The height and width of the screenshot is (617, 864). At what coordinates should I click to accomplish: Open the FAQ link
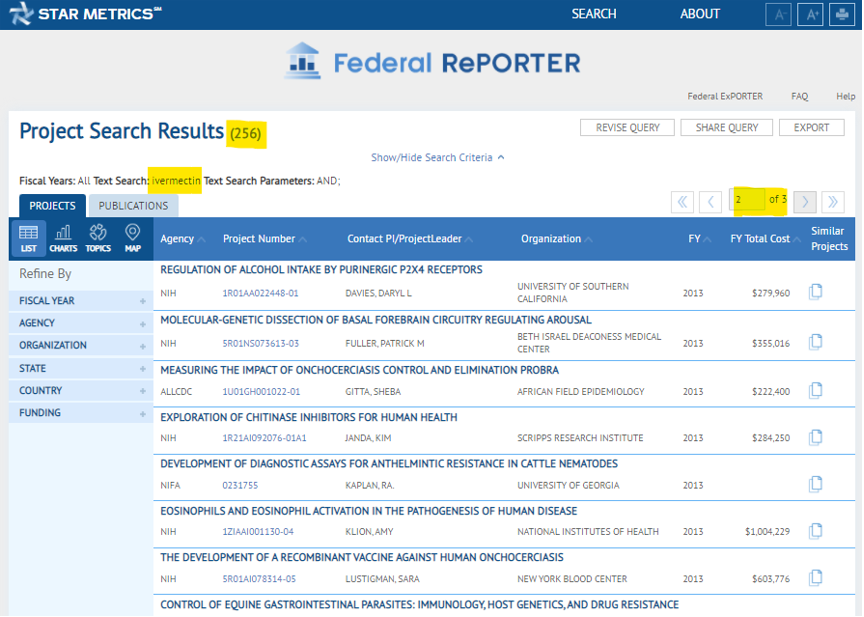[800, 96]
